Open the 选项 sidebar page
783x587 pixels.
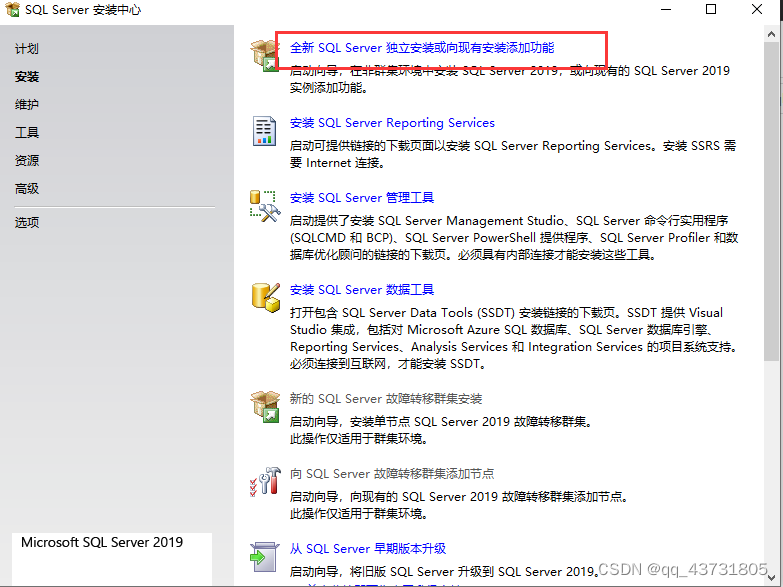coord(27,222)
